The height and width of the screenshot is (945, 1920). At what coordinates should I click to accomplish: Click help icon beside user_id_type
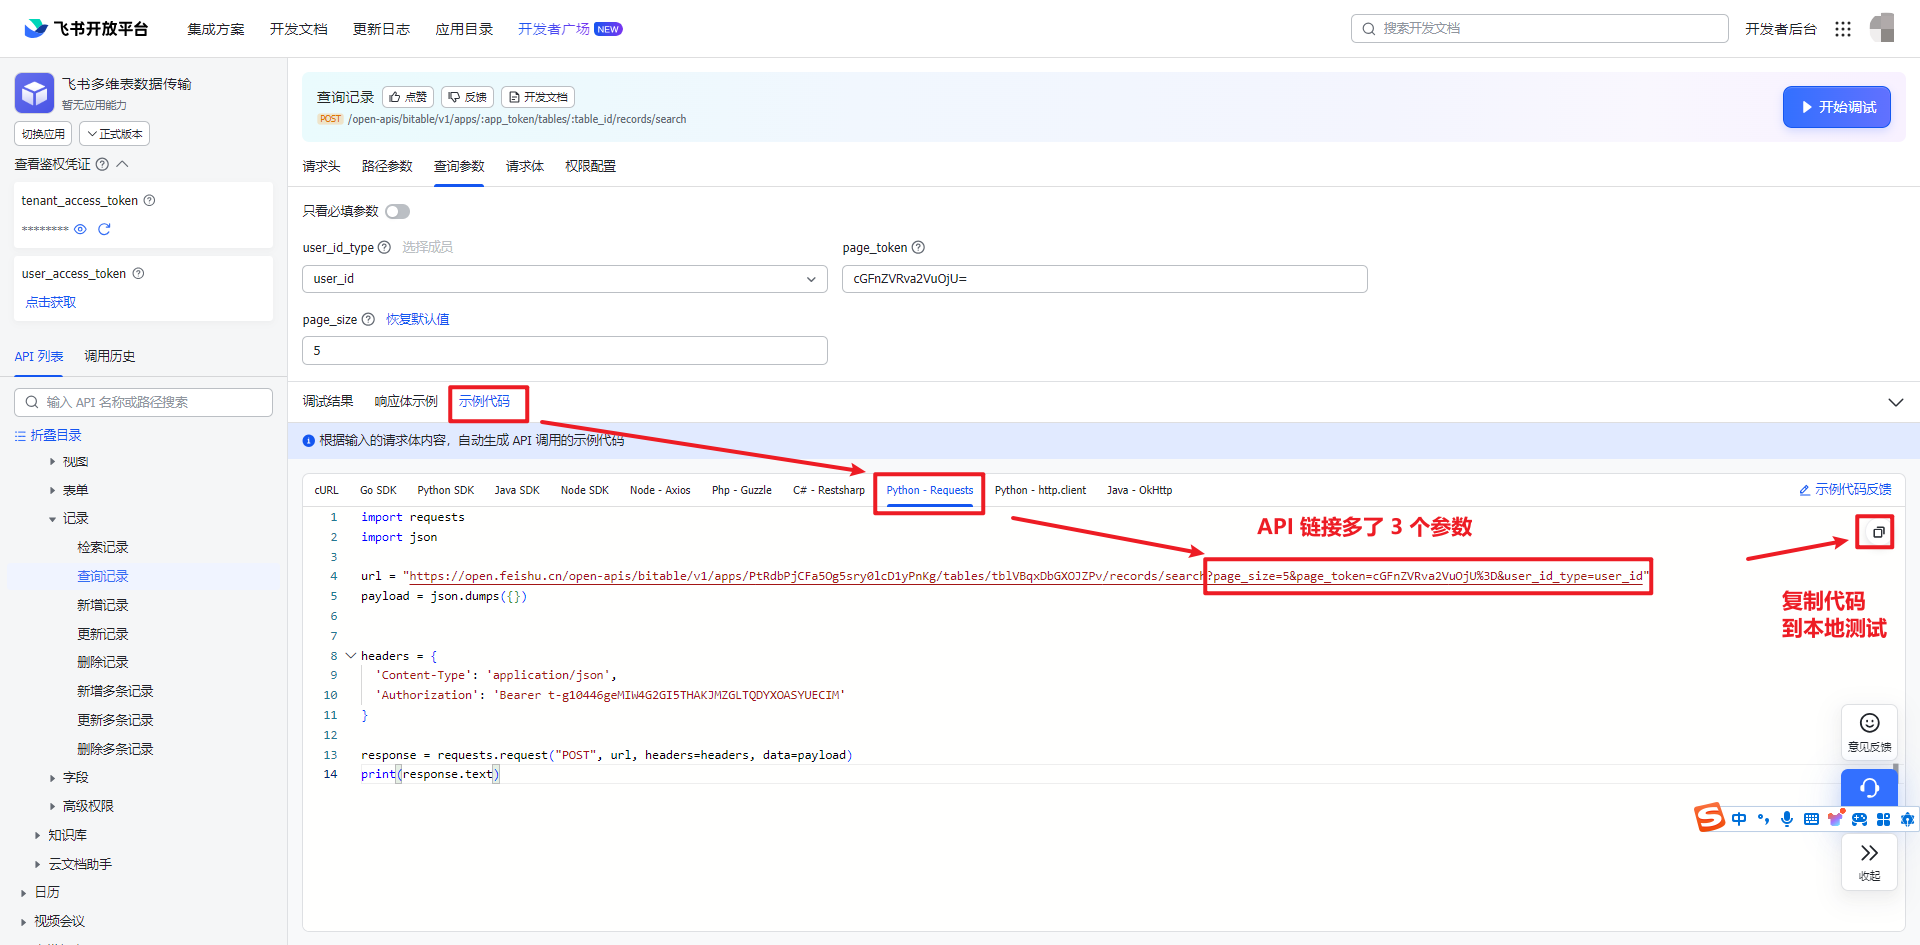coord(384,247)
